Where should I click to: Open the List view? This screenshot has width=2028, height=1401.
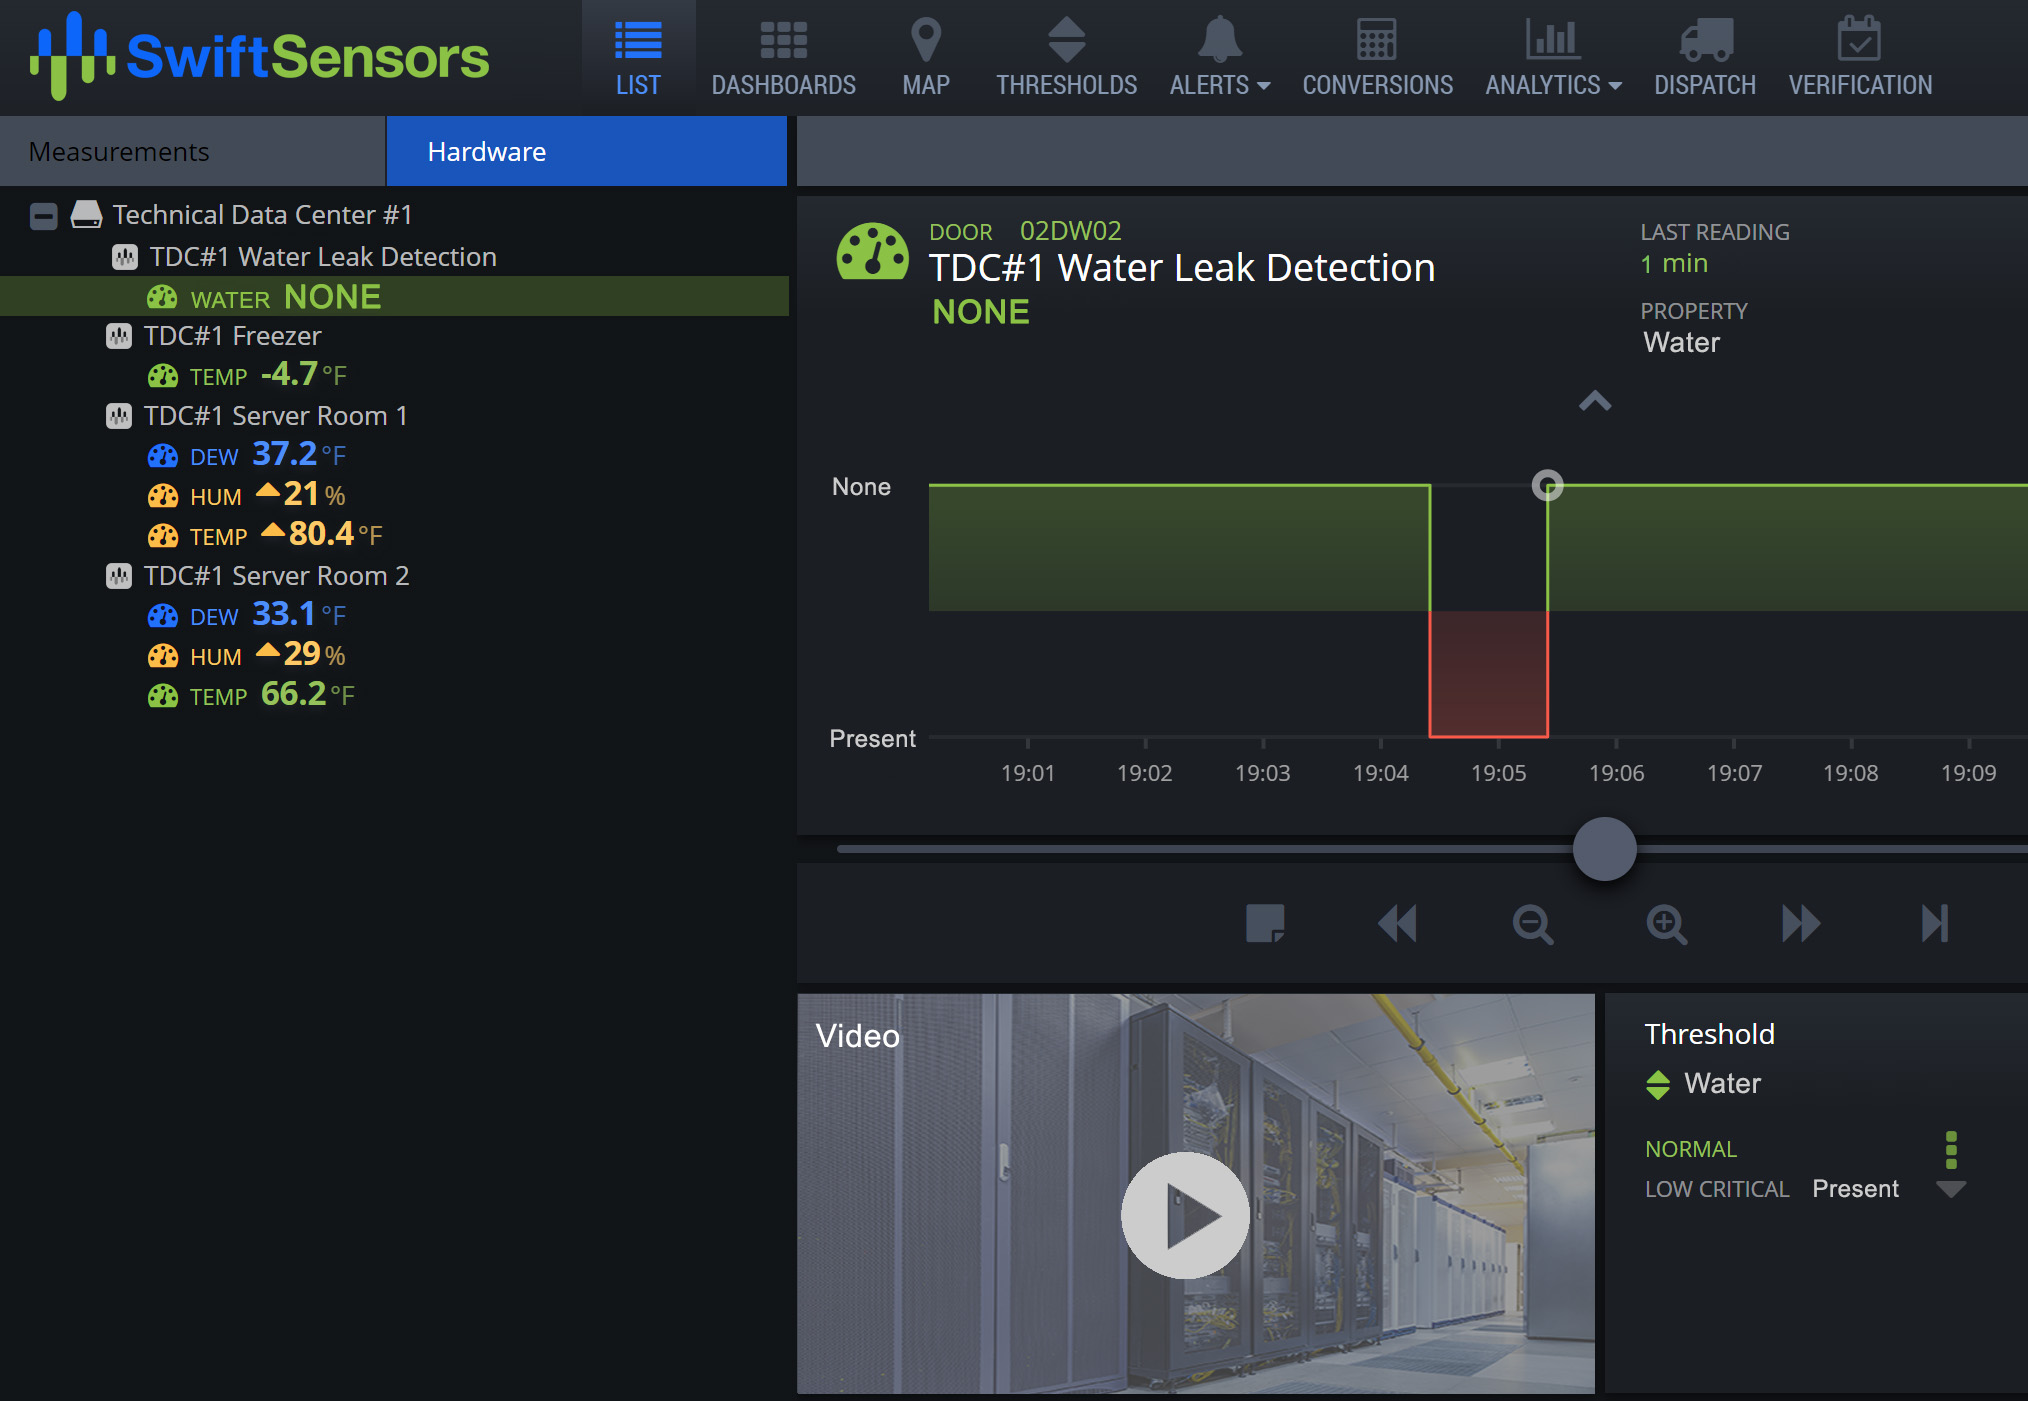click(x=638, y=58)
